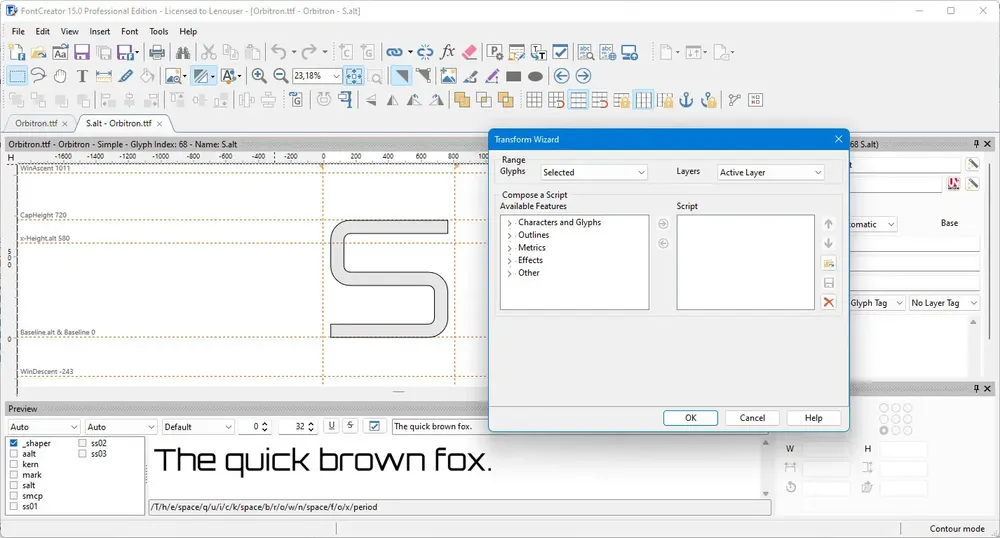The image size is (1000, 538).
Task: Switch to S.alt - Orbitron.ttf tab
Action: click(120, 123)
